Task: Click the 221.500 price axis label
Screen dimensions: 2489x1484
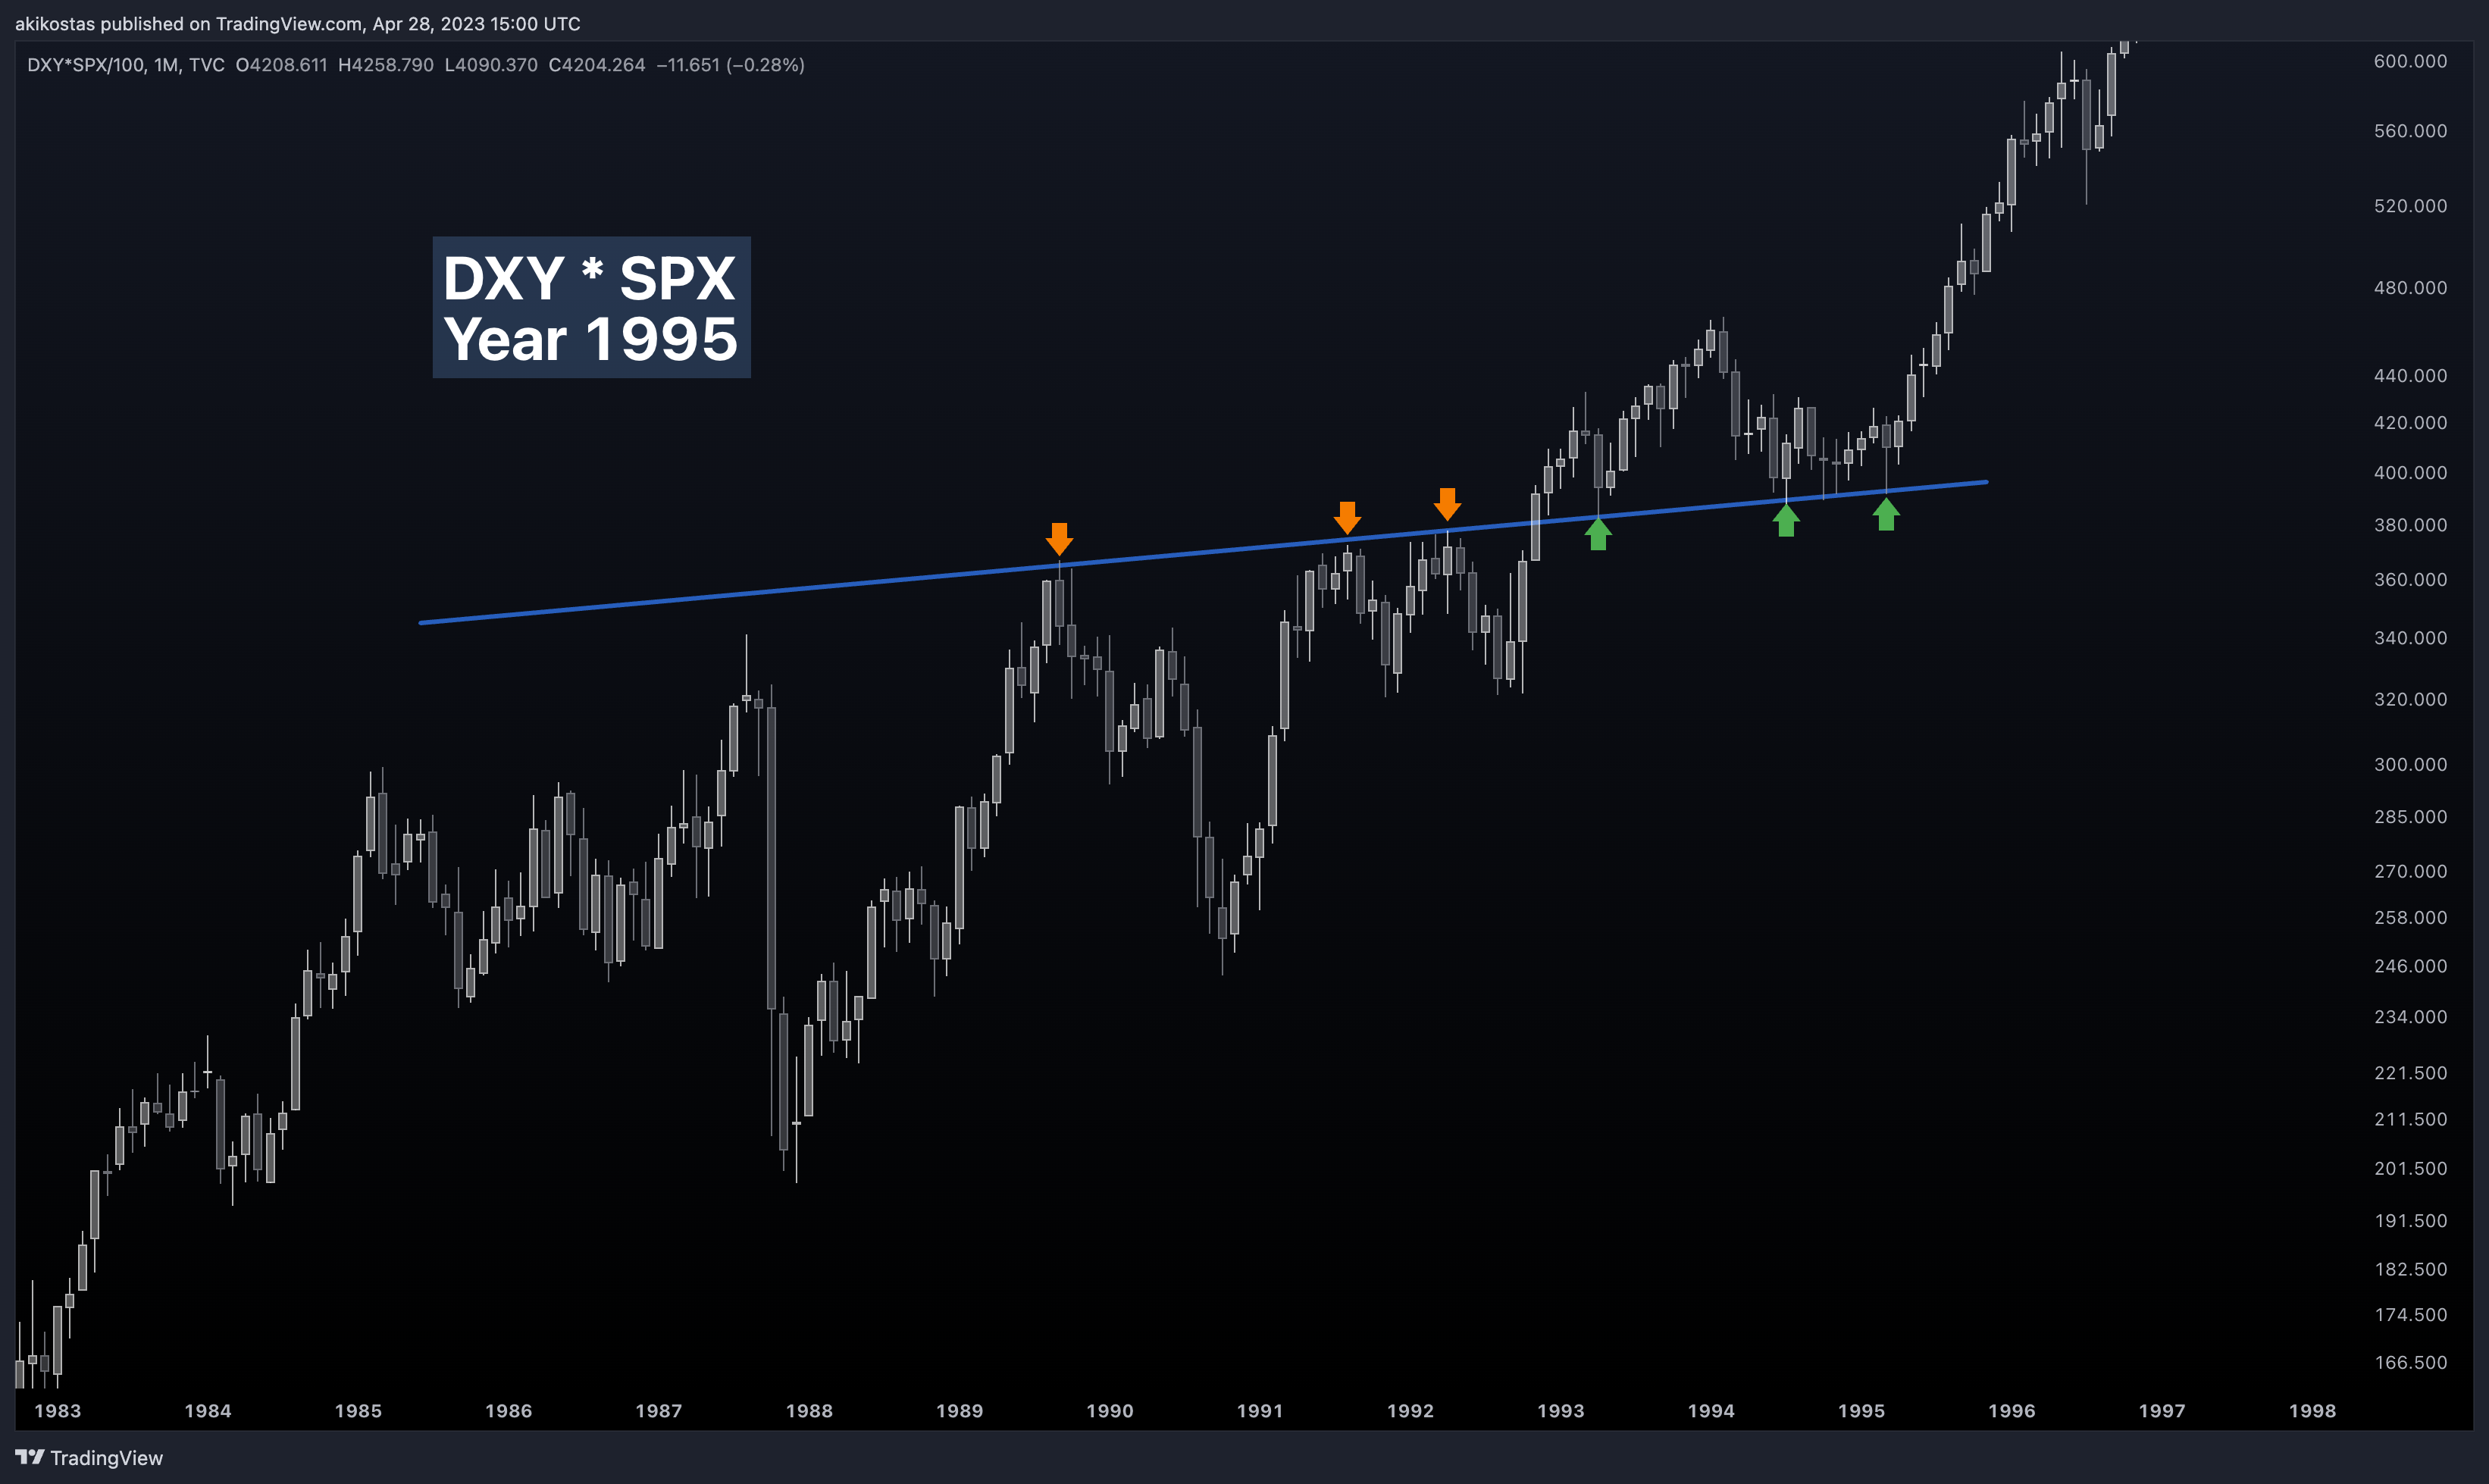Action: tap(2410, 1073)
